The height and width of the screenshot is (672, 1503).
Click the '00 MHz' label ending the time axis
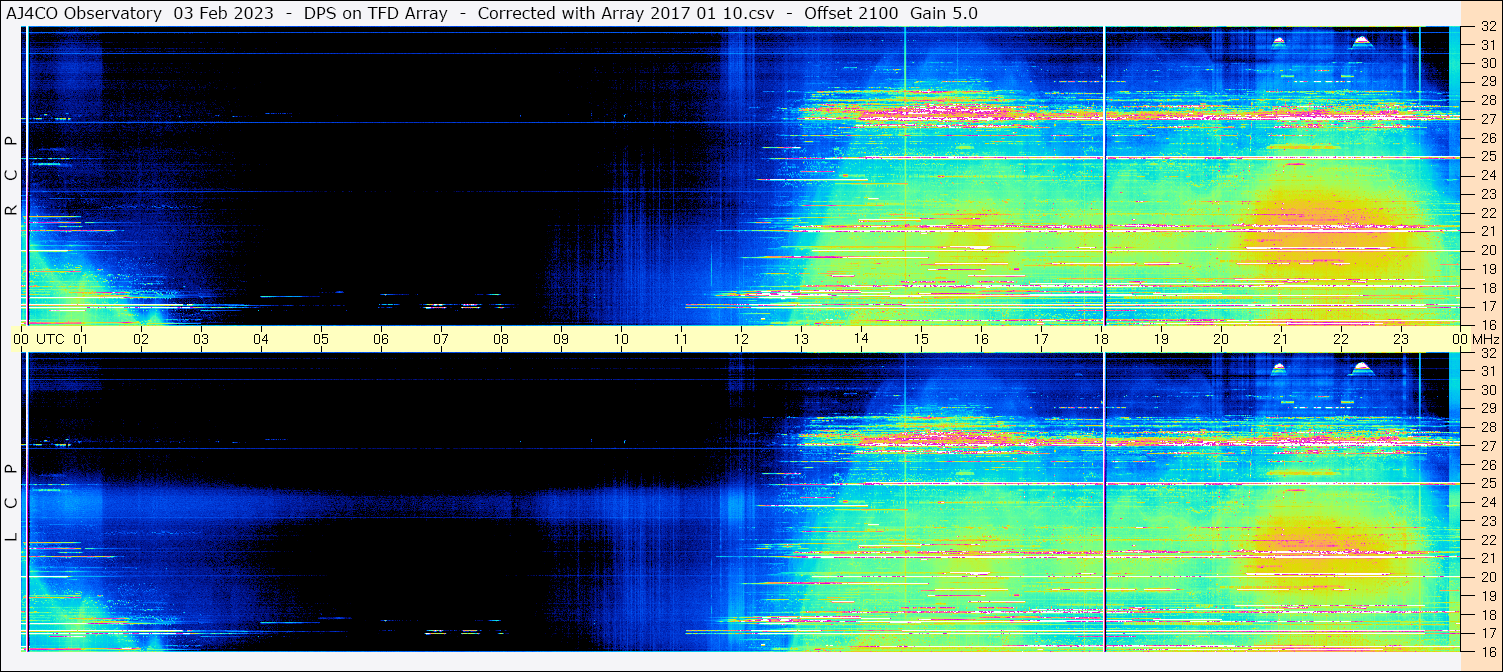pyautogui.click(x=1475, y=339)
